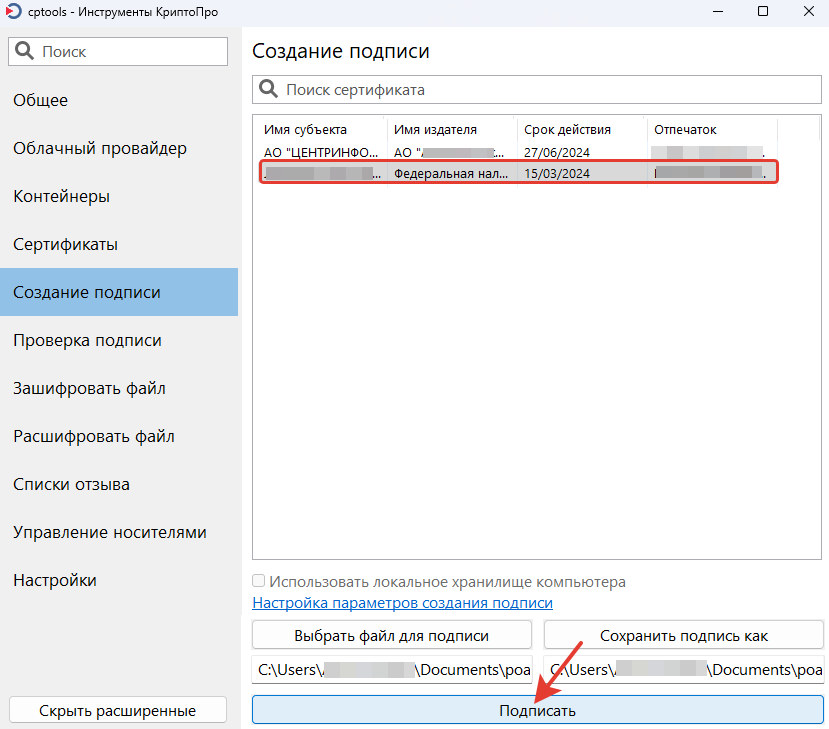Click the 27/06/2024 expiry date cell
The height and width of the screenshot is (729, 829).
(557, 152)
